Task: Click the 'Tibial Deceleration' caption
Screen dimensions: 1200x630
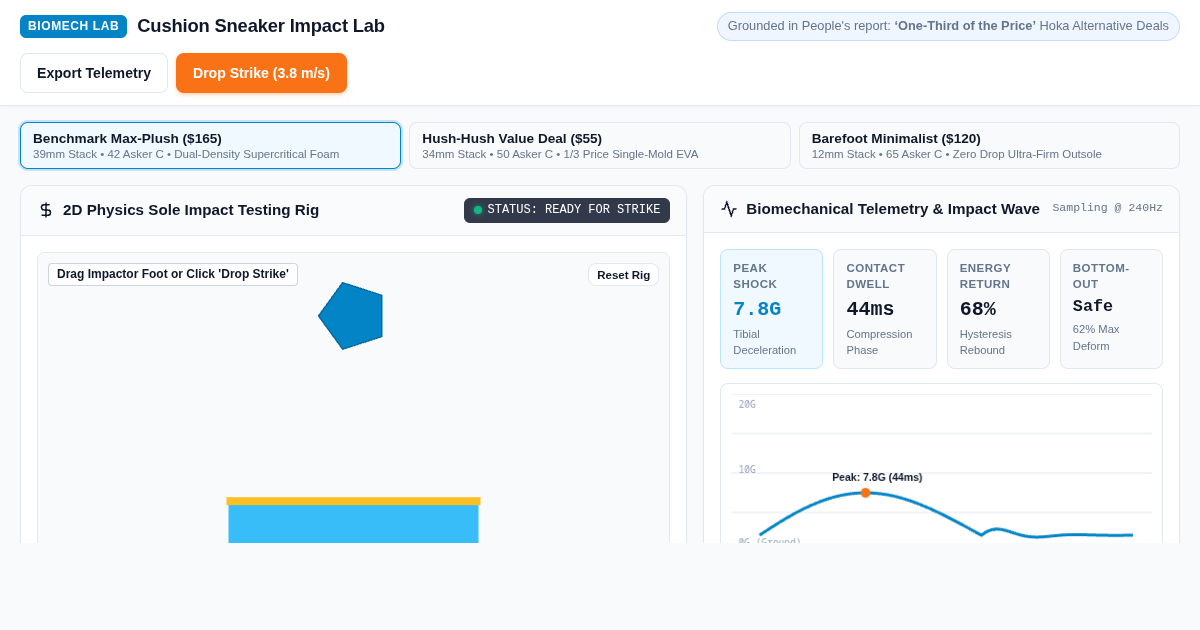Action: click(x=765, y=342)
